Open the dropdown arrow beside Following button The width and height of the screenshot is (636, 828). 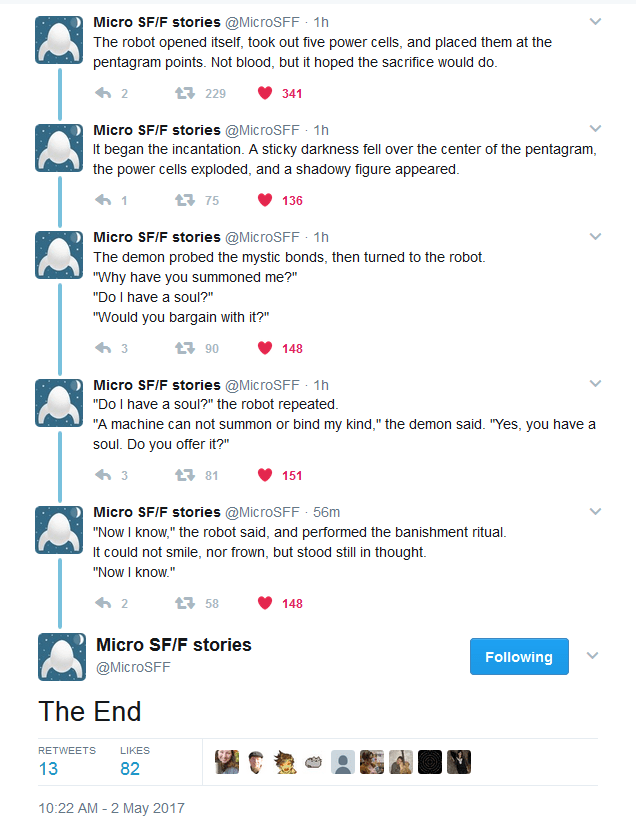pos(592,656)
